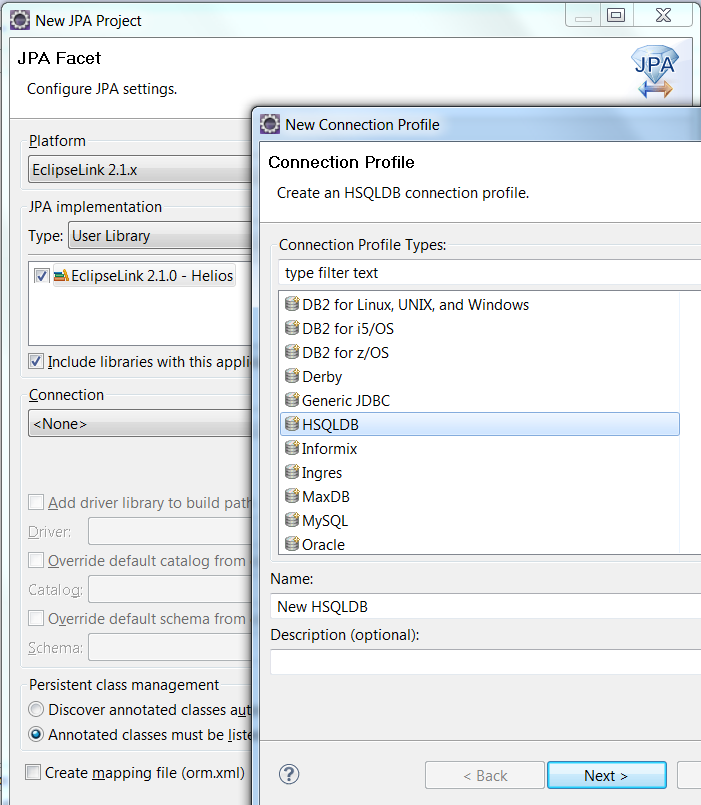This screenshot has width=701, height=805.
Task: Select Annotated classes must be listed option
Action: 36,735
